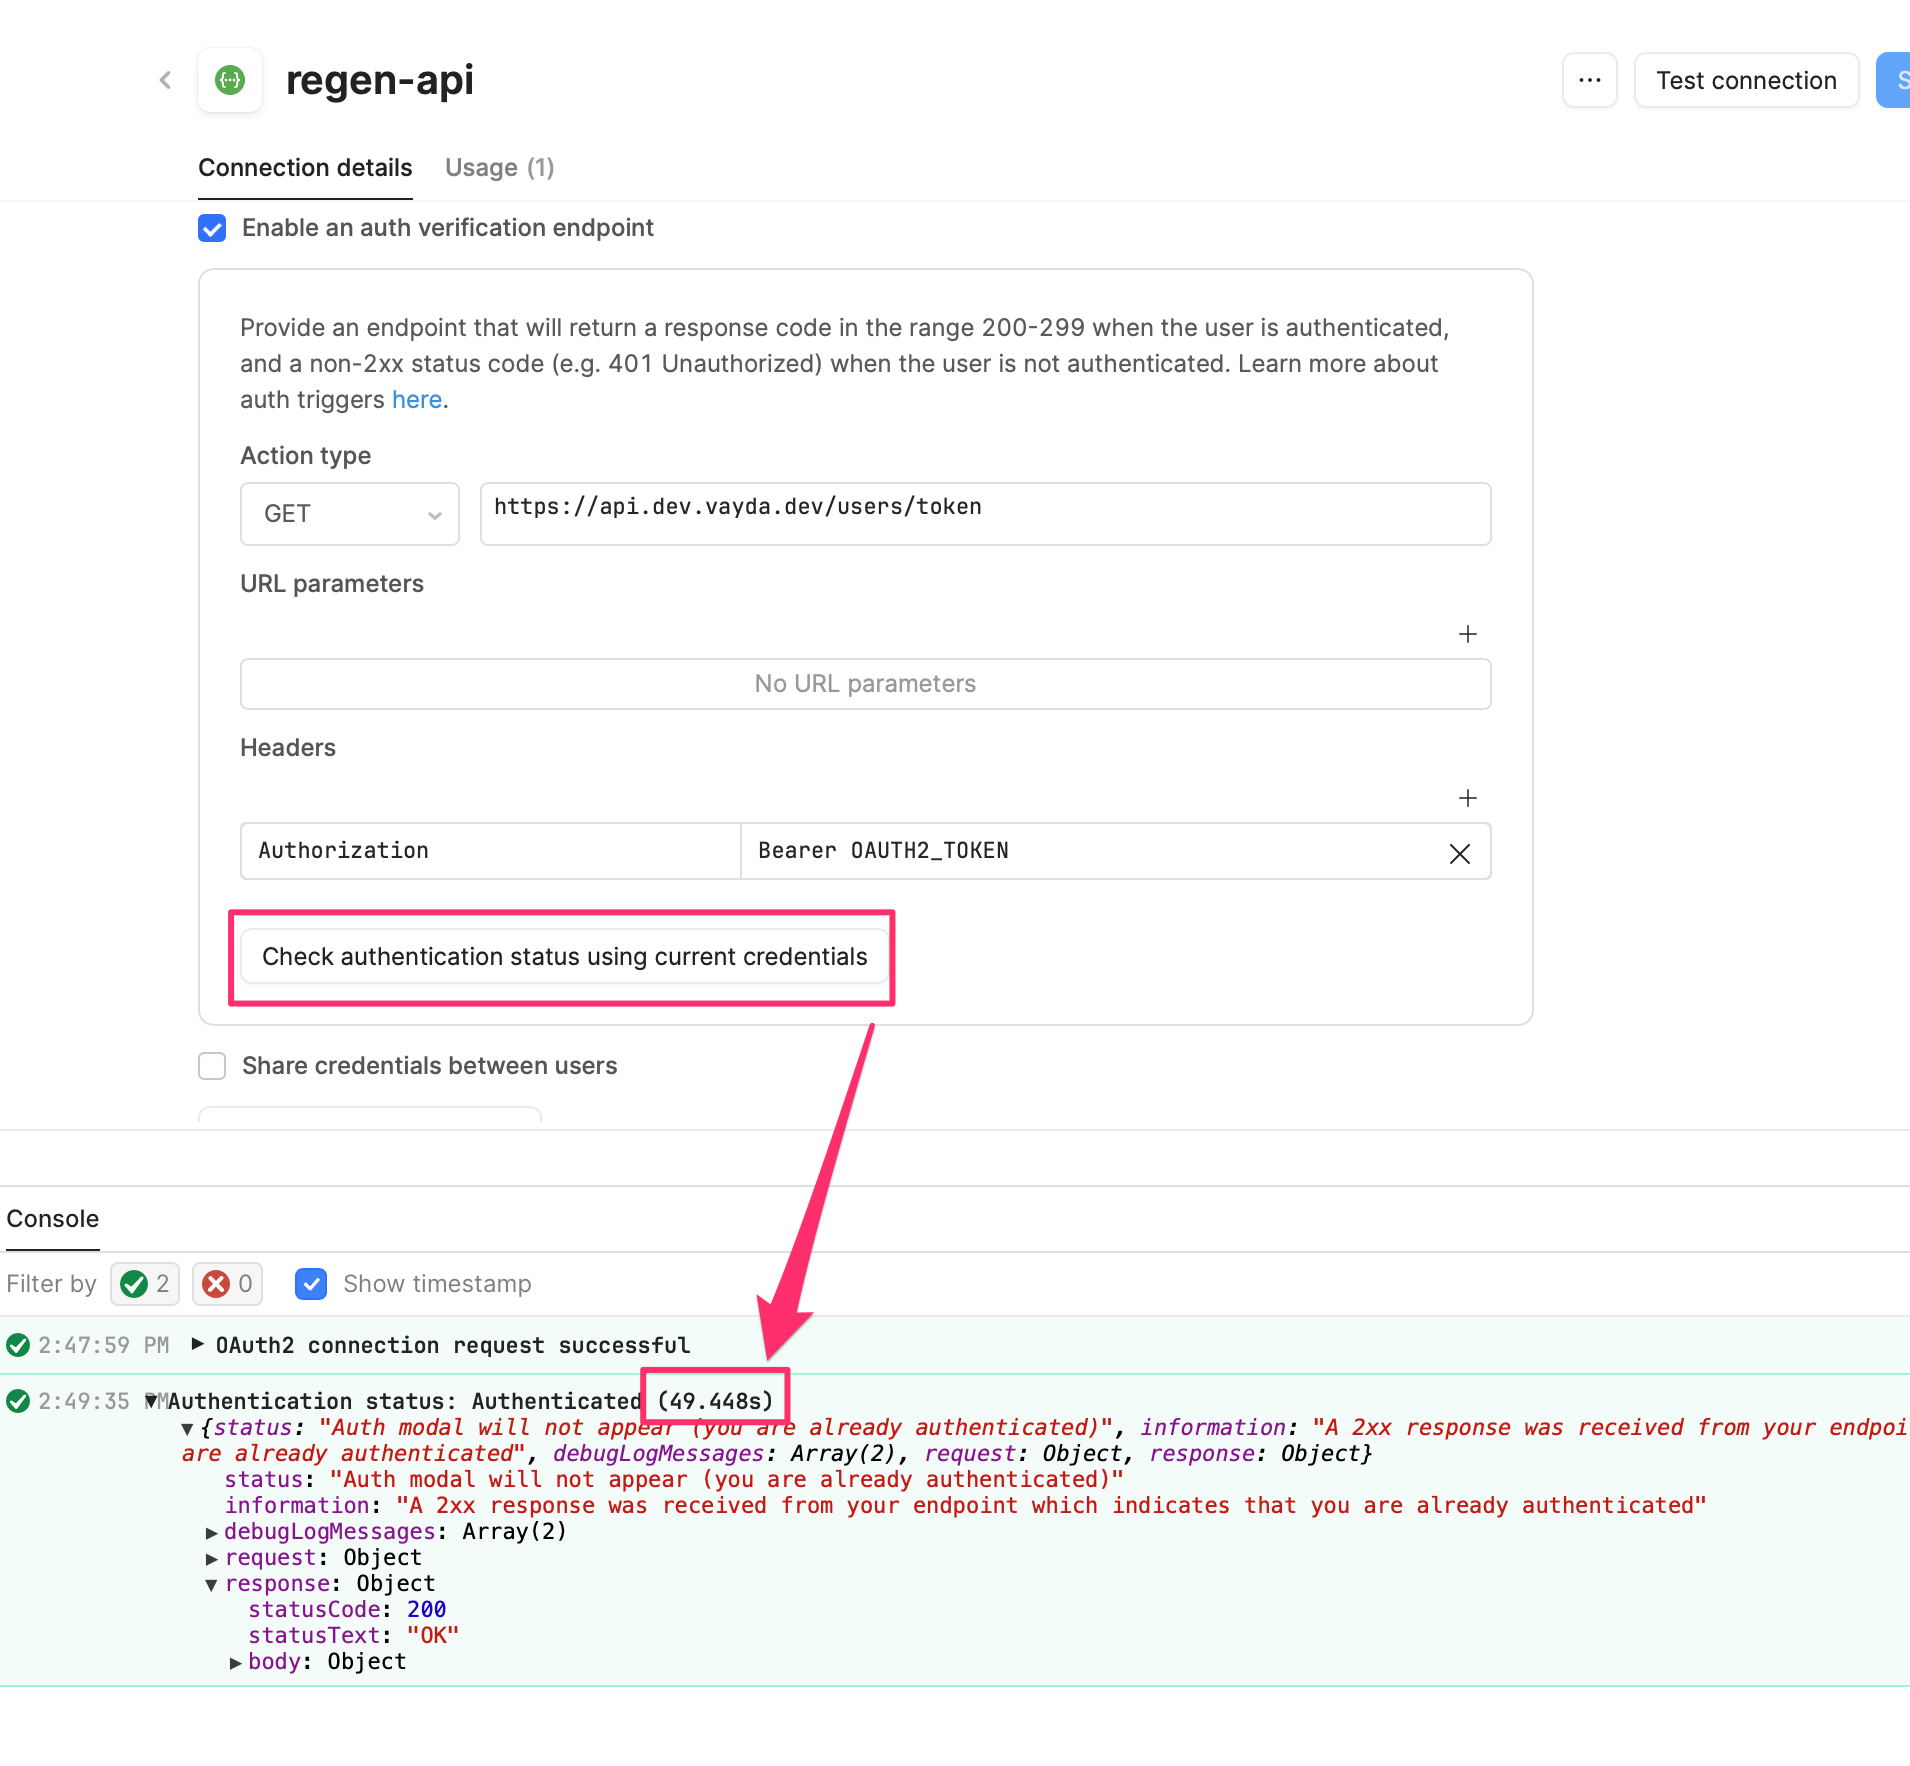Enable Share credentials between users
The image size is (1910, 1766).
[x=211, y=1066]
